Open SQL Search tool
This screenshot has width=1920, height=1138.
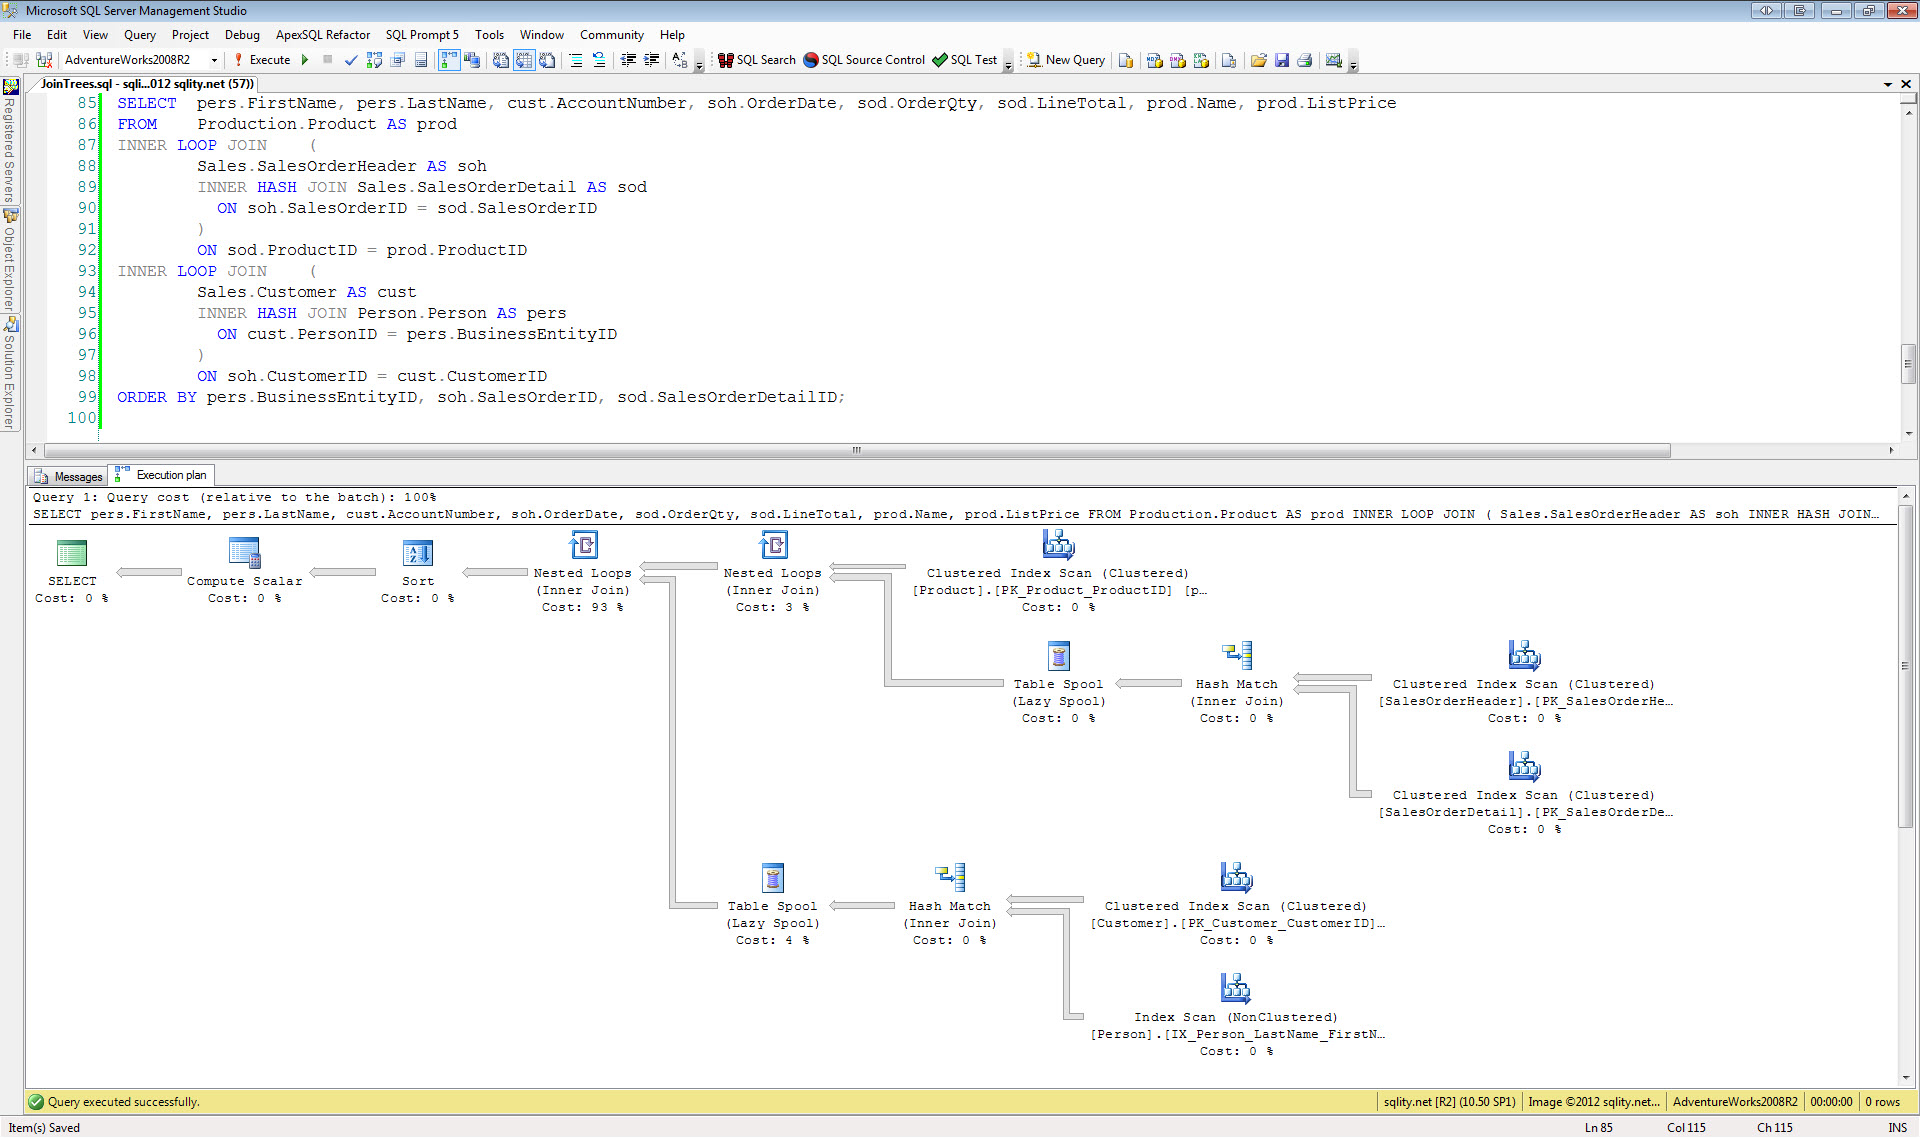click(757, 60)
